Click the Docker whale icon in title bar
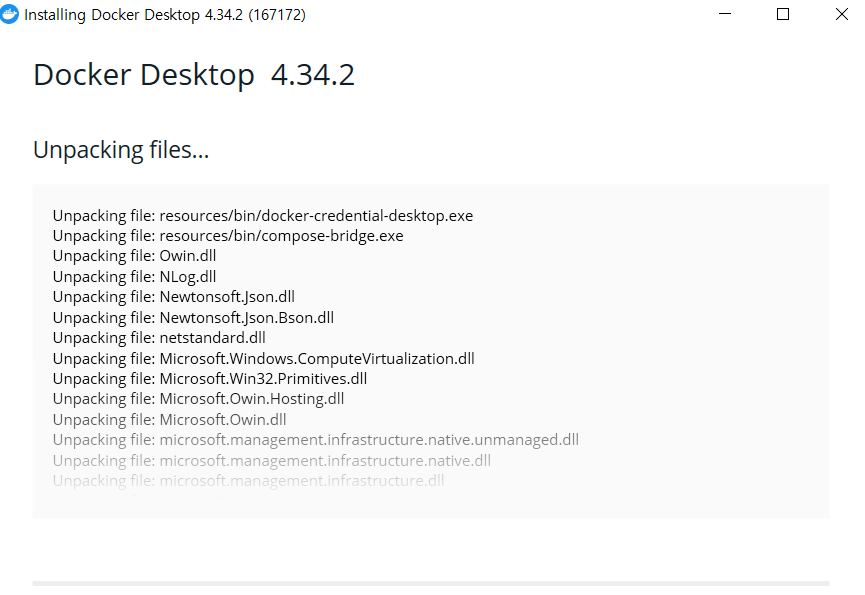 click(9, 14)
